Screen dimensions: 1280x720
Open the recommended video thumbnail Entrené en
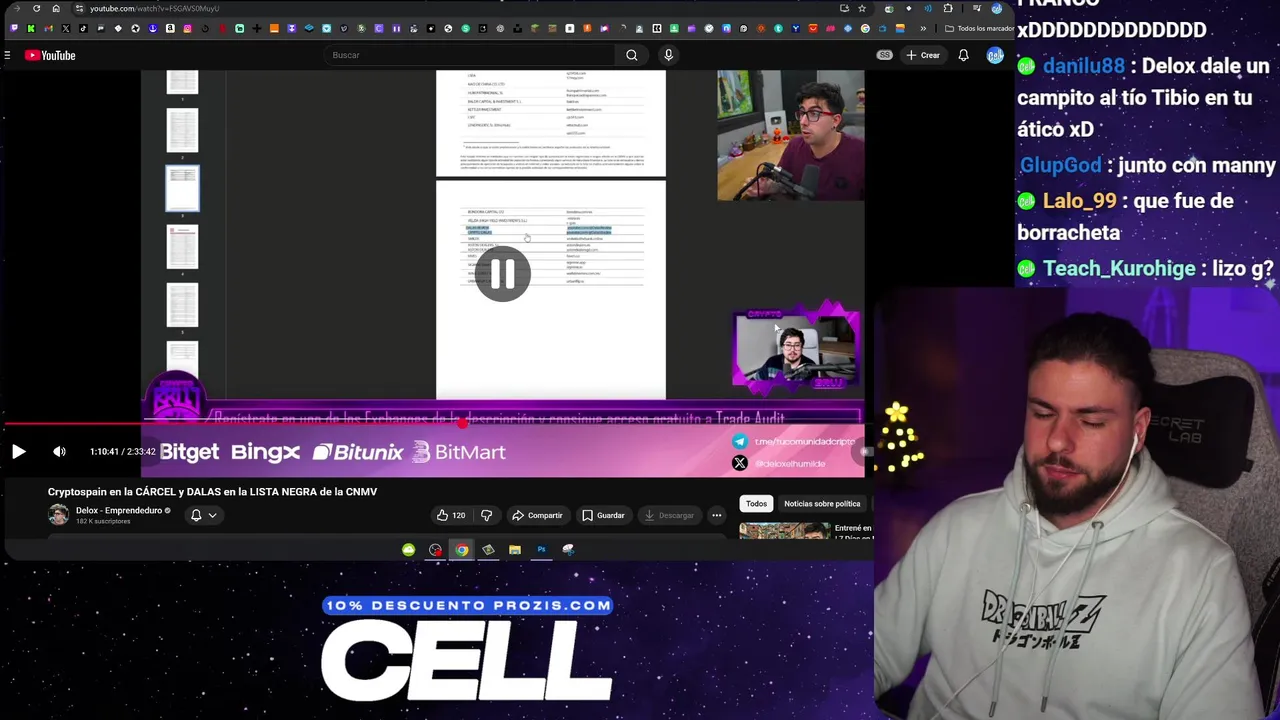[x=784, y=531]
